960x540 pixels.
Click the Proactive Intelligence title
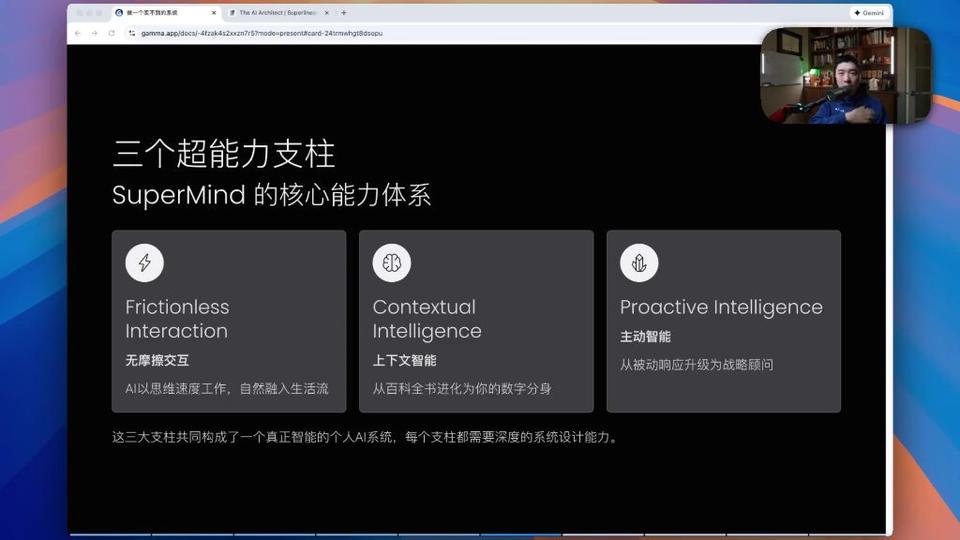721,307
